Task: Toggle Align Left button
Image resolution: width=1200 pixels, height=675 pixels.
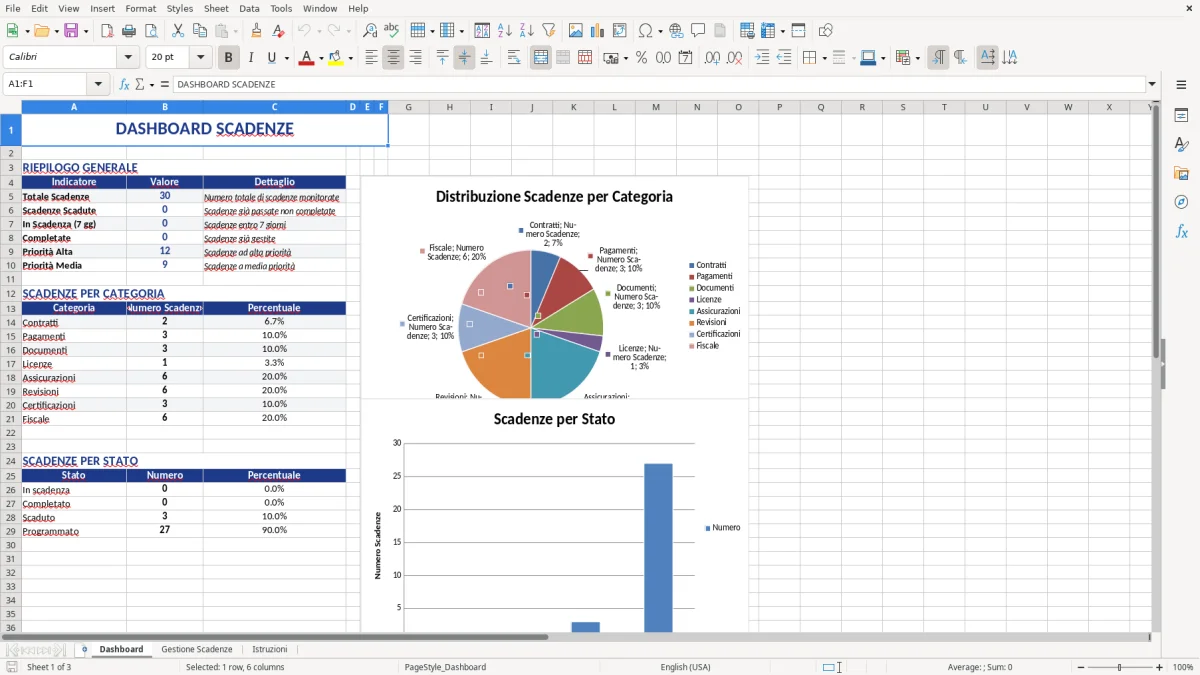Action: point(372,58)
